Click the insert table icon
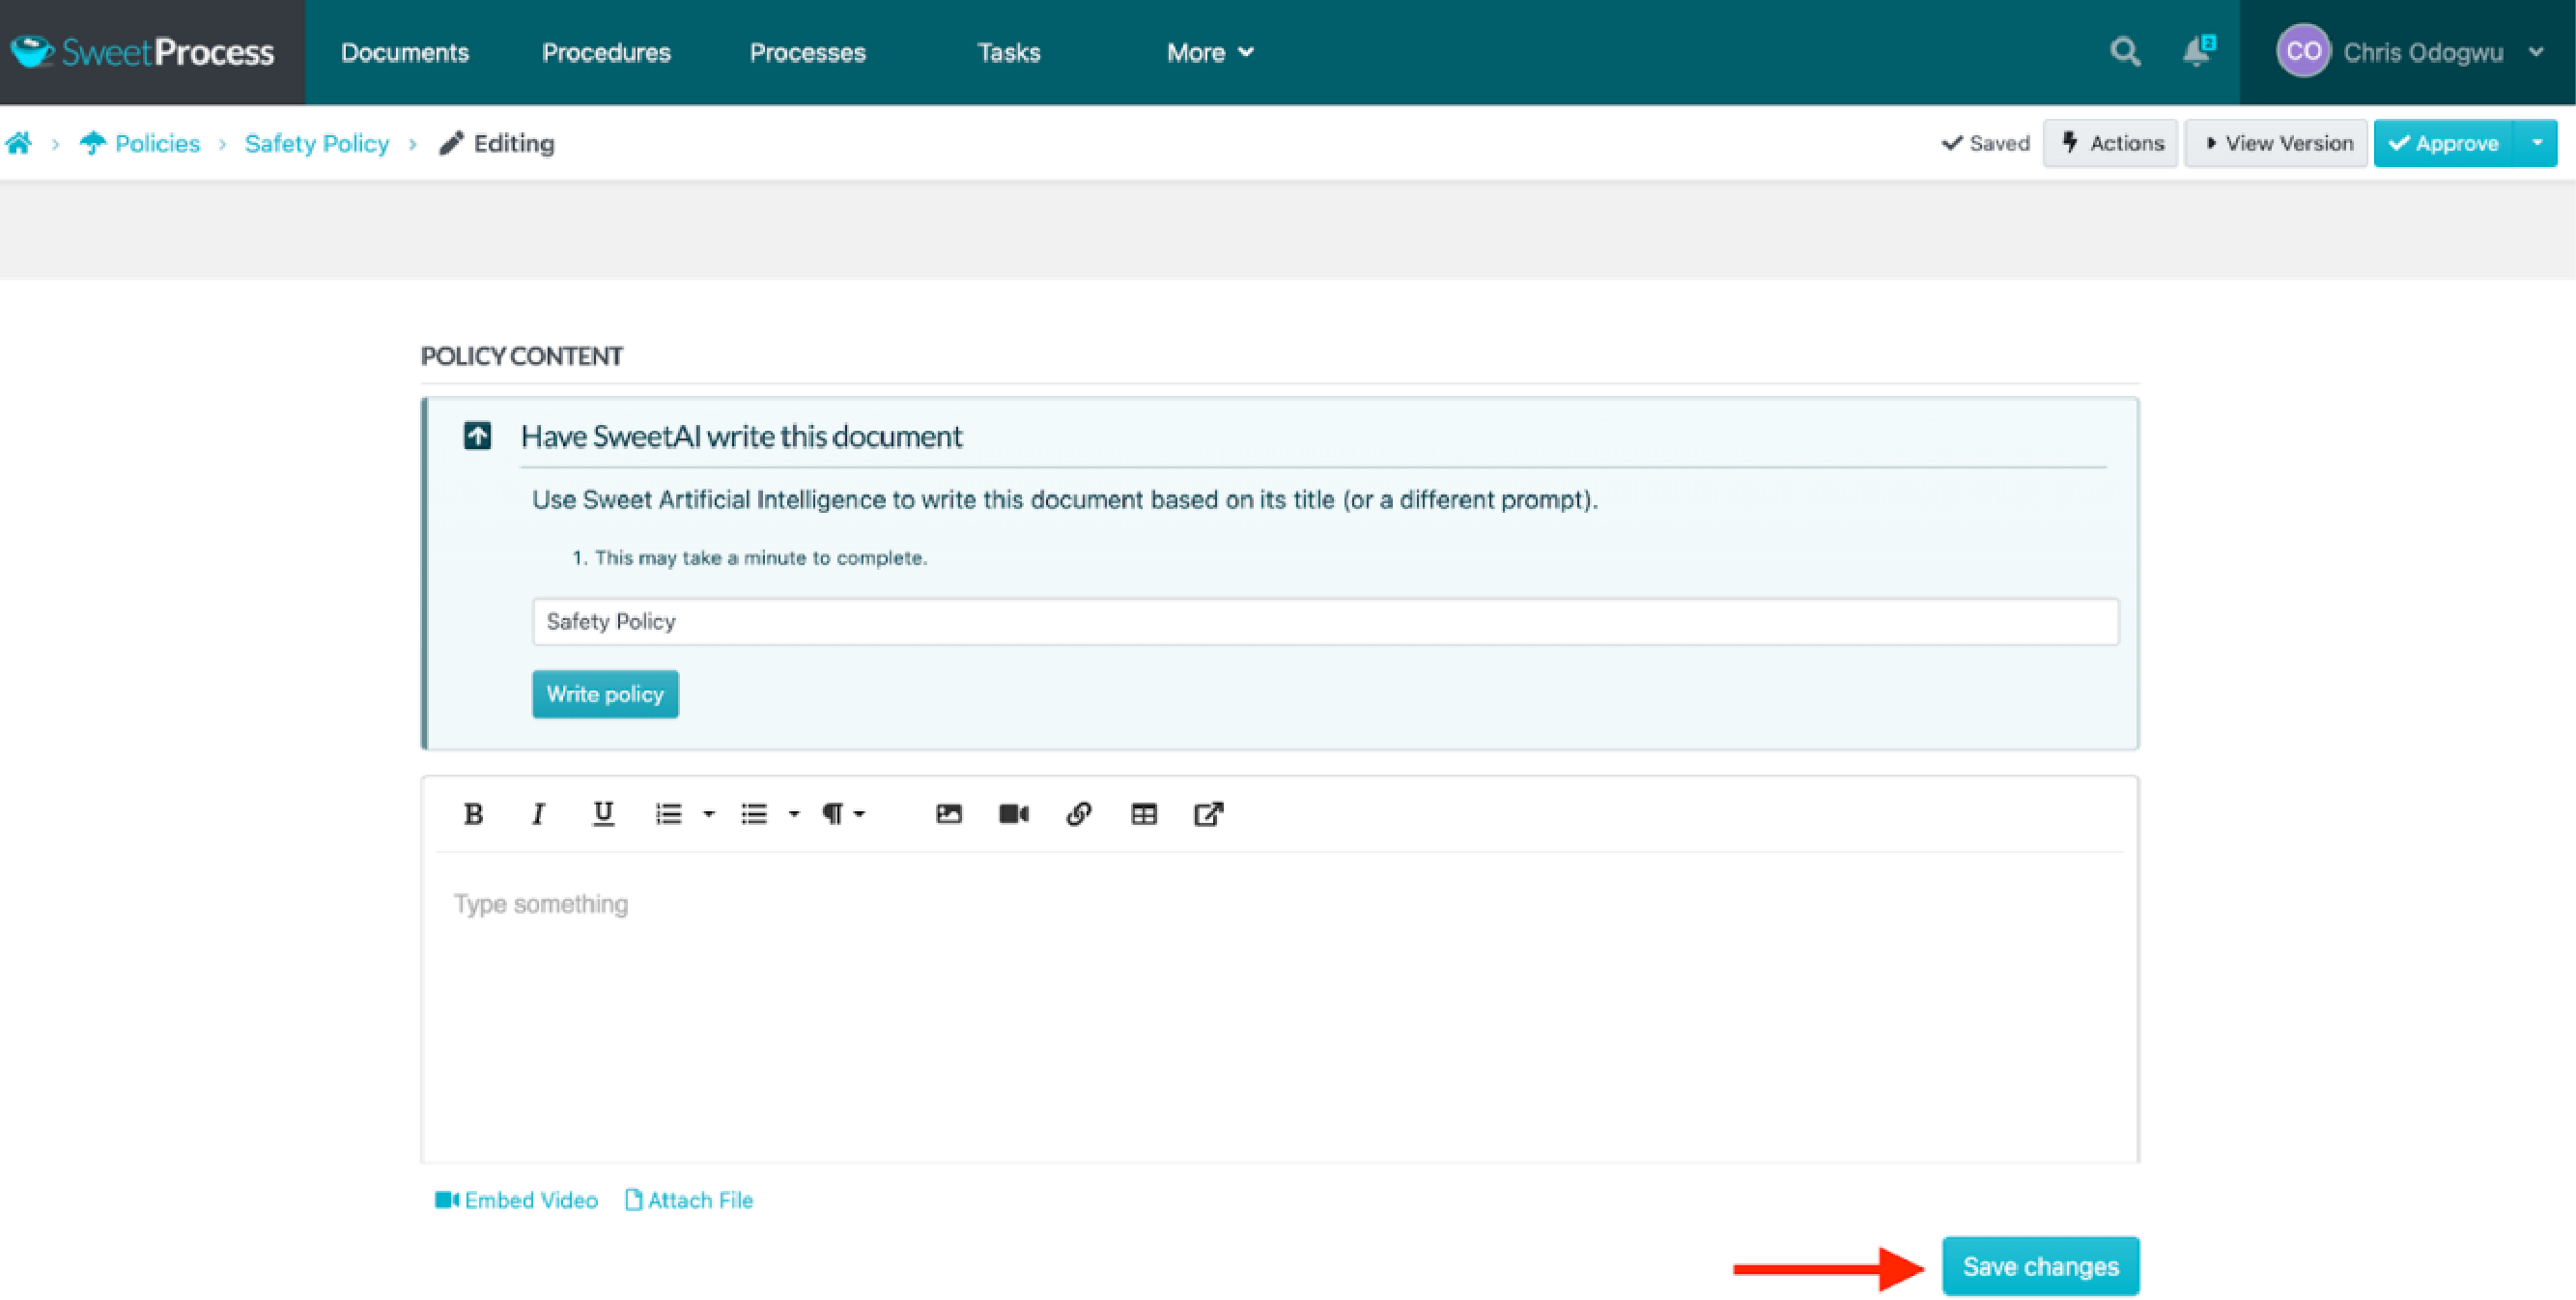The width and height of the screenshot is (2576, 1300). [1146, 814]
